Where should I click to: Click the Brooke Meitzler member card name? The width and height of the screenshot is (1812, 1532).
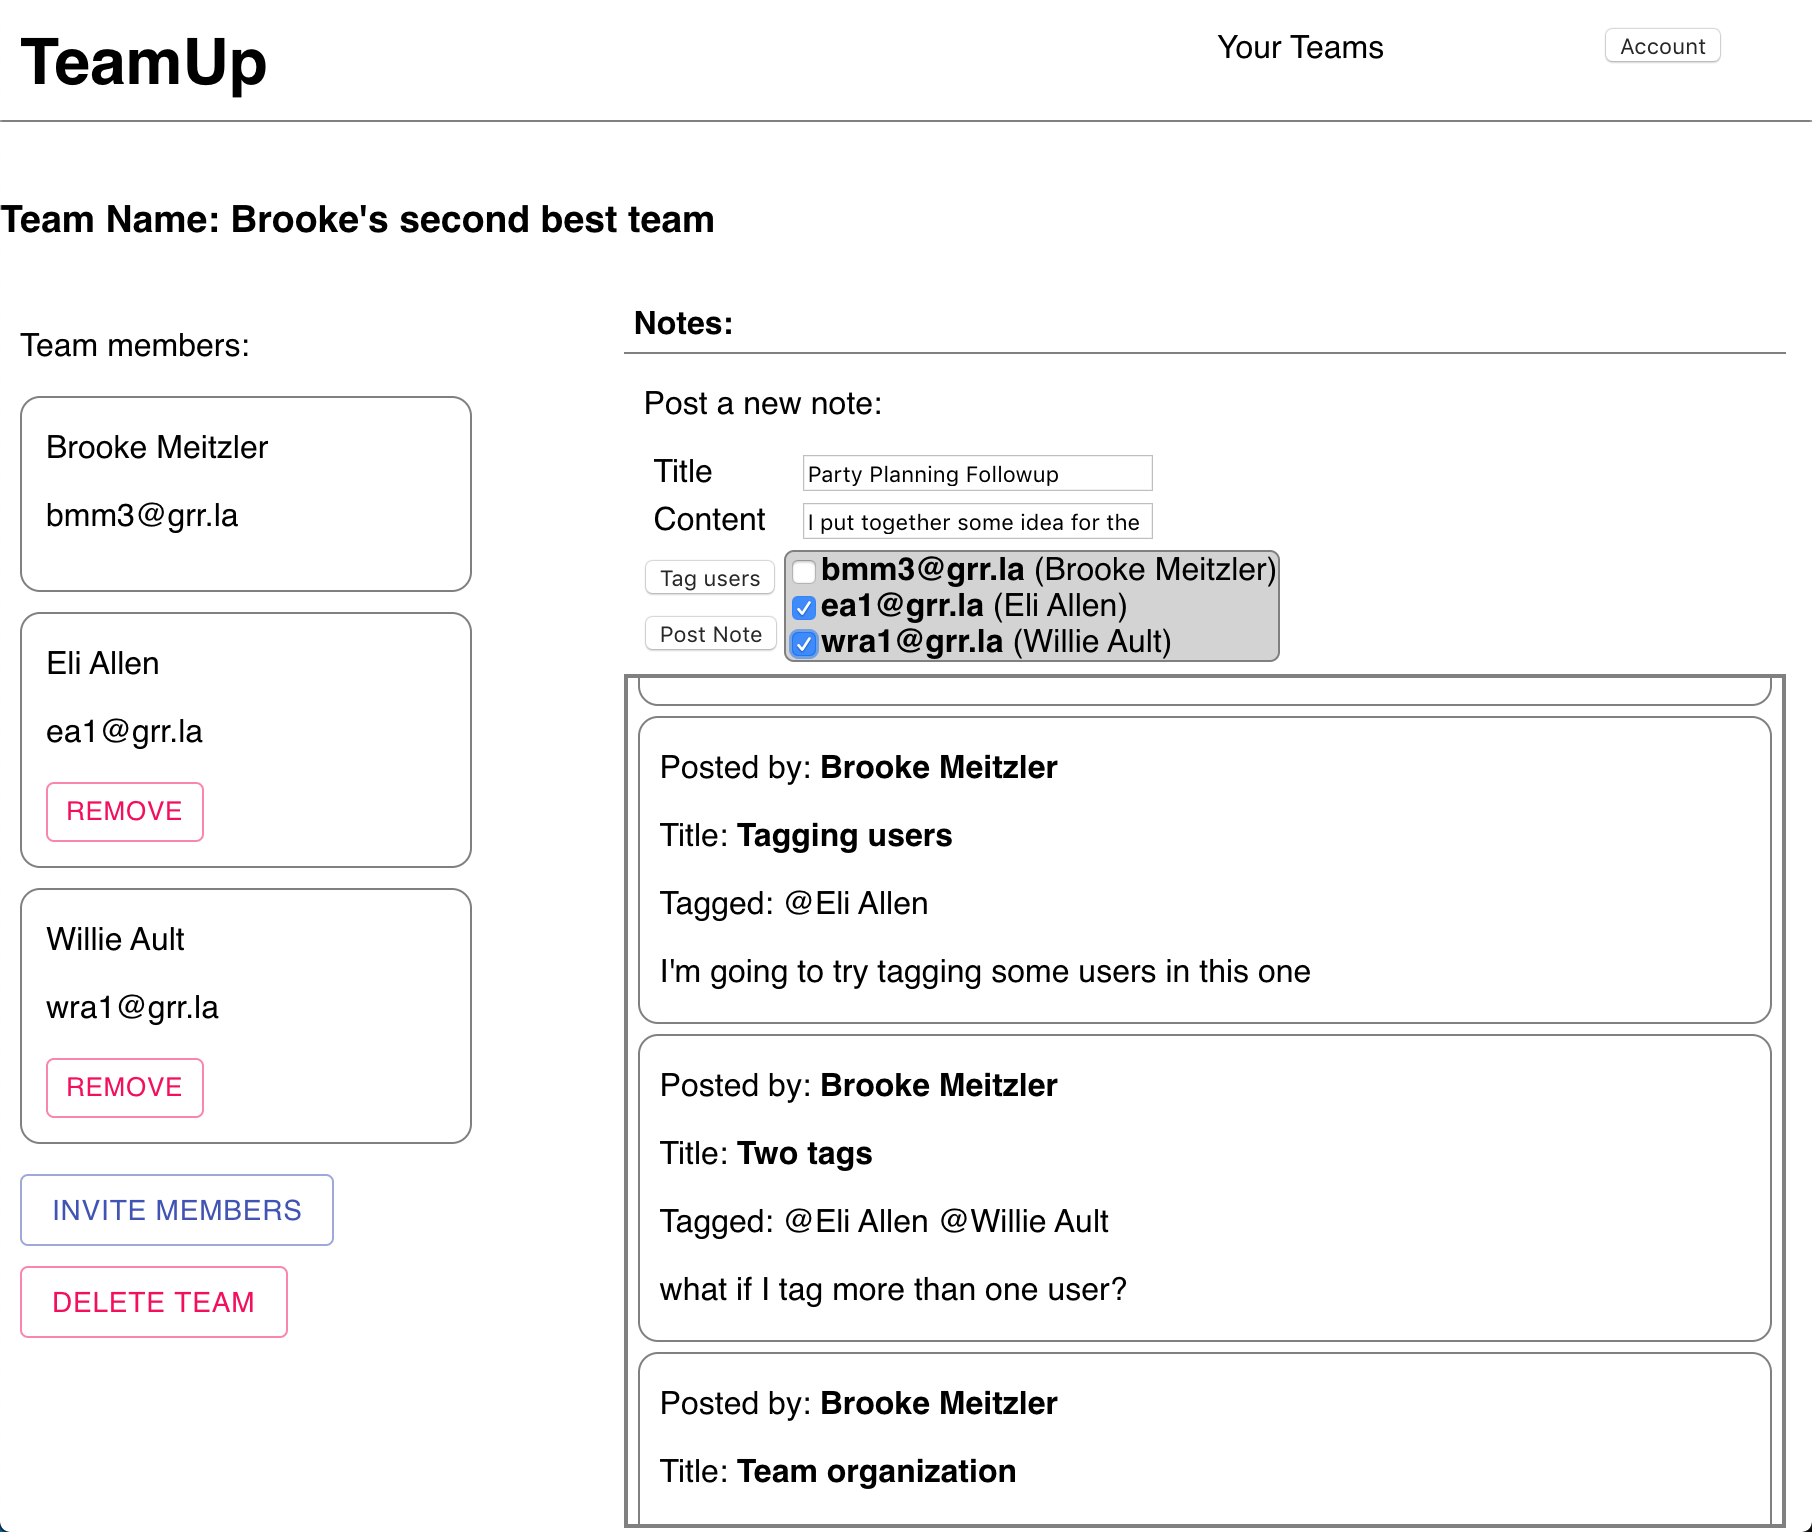[x=157, y=447]
